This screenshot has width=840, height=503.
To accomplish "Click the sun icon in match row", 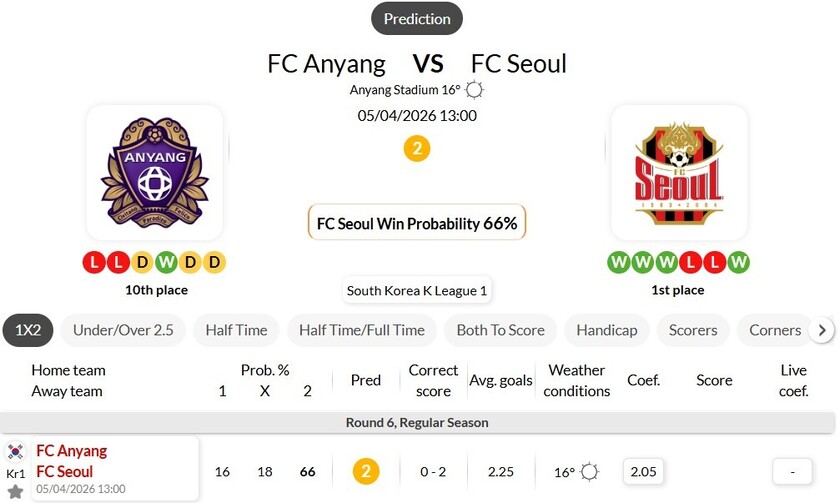I will [590, 471].
